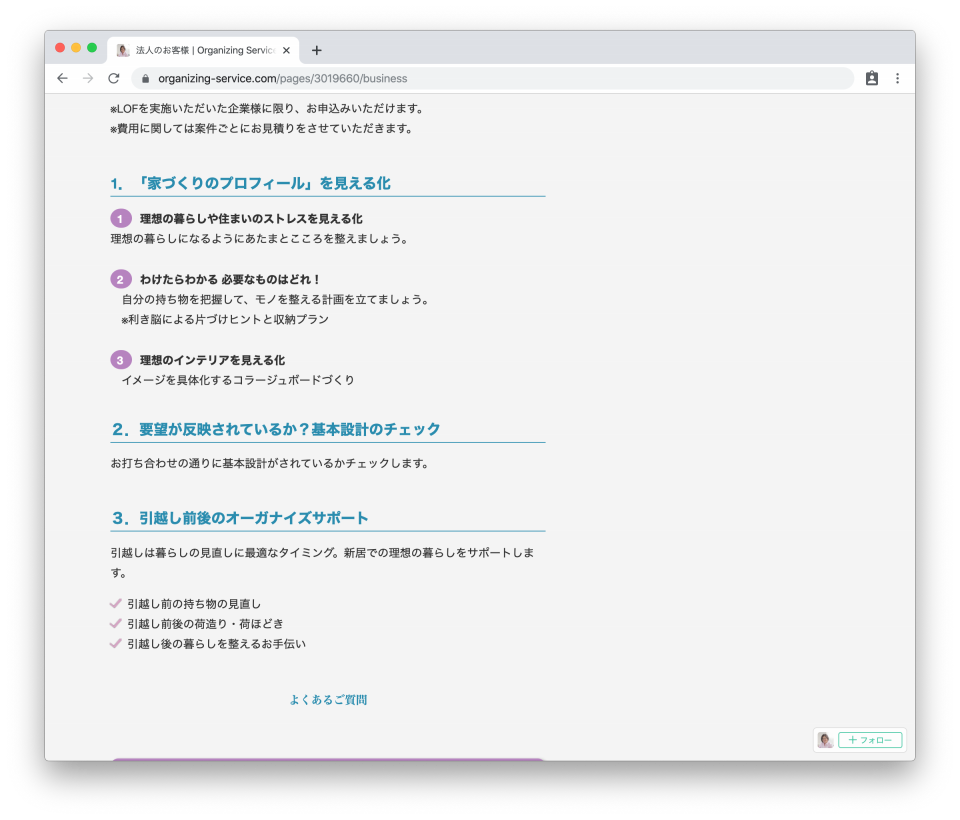The image size is (960, 820).
Task: Click the browser forward arrow
Action: point(88,78)
